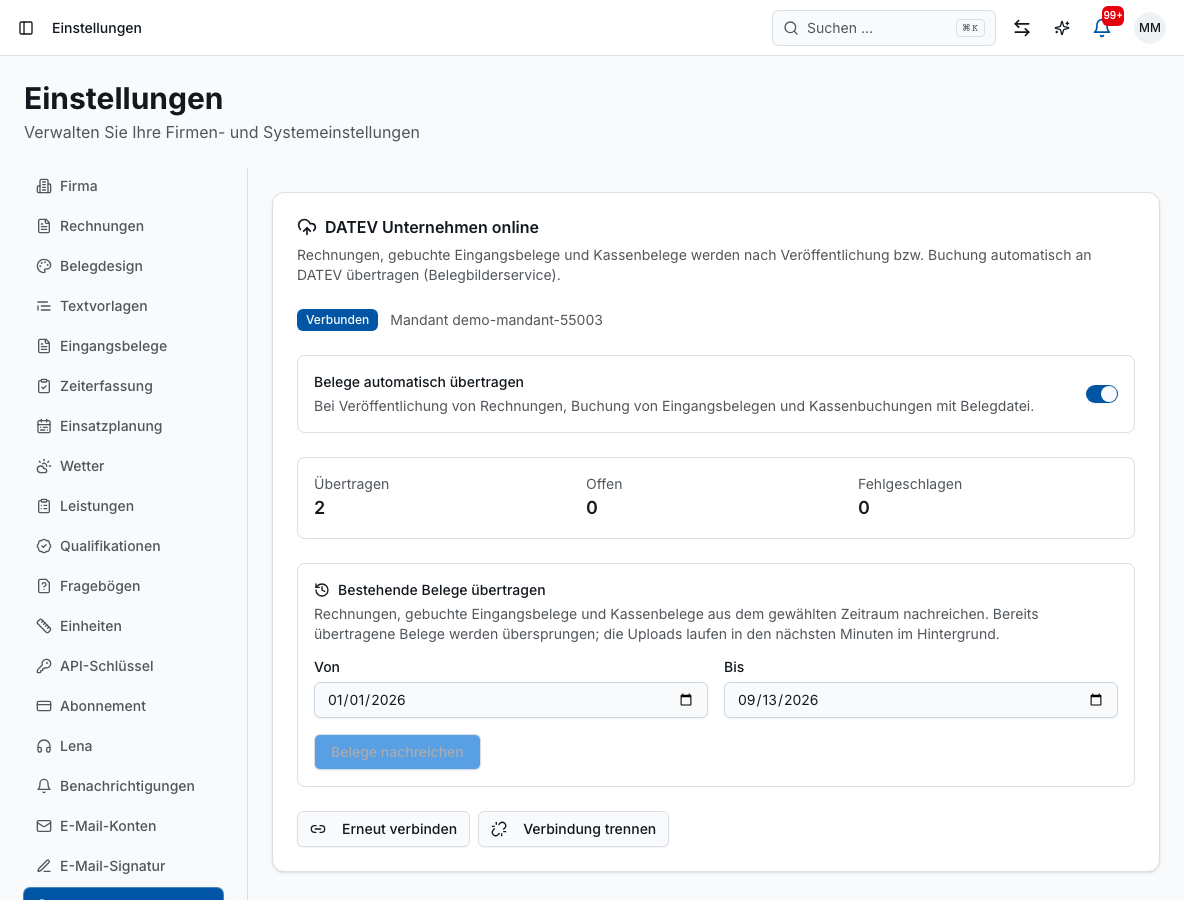Screen dimensions: 1184x900
Task: Click 'DATEV Unternehmen online' heading
Action: coord(432,227)
